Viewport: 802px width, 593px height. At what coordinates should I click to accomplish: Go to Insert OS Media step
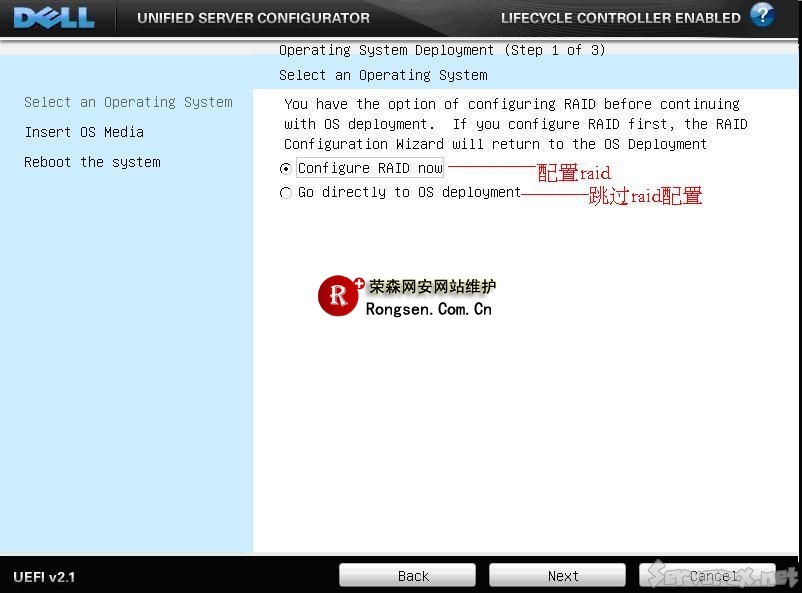[84, 132]
